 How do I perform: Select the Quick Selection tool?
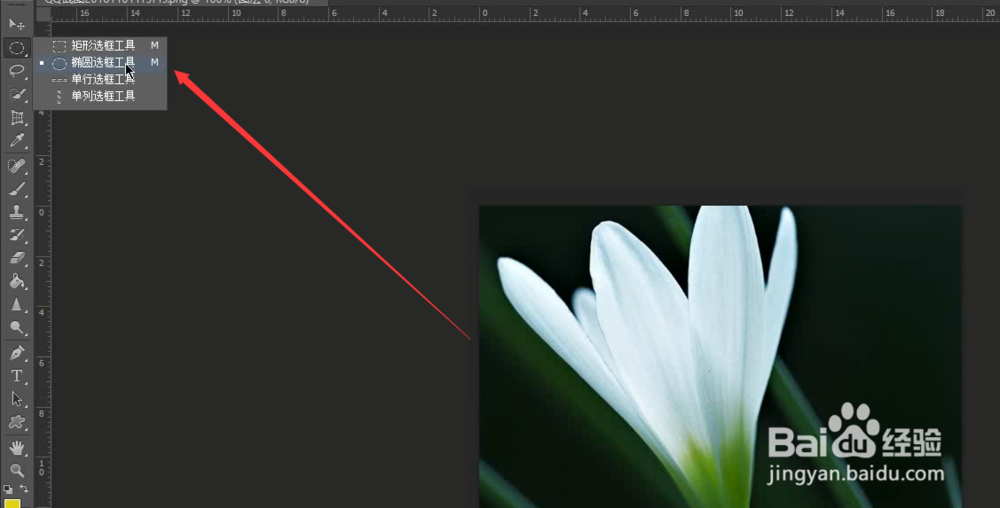pyautogui.click(x=17, y=94)
